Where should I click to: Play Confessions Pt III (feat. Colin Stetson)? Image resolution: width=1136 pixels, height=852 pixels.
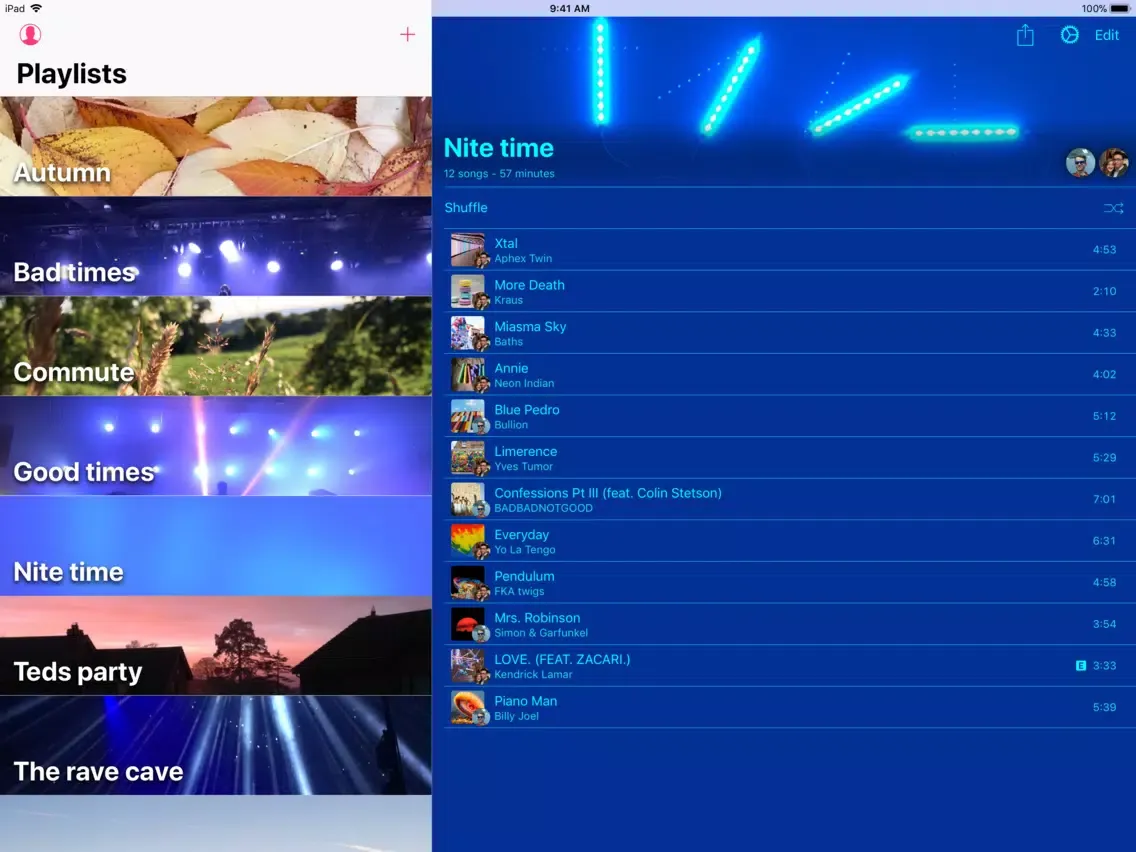[x=790, y=499]
